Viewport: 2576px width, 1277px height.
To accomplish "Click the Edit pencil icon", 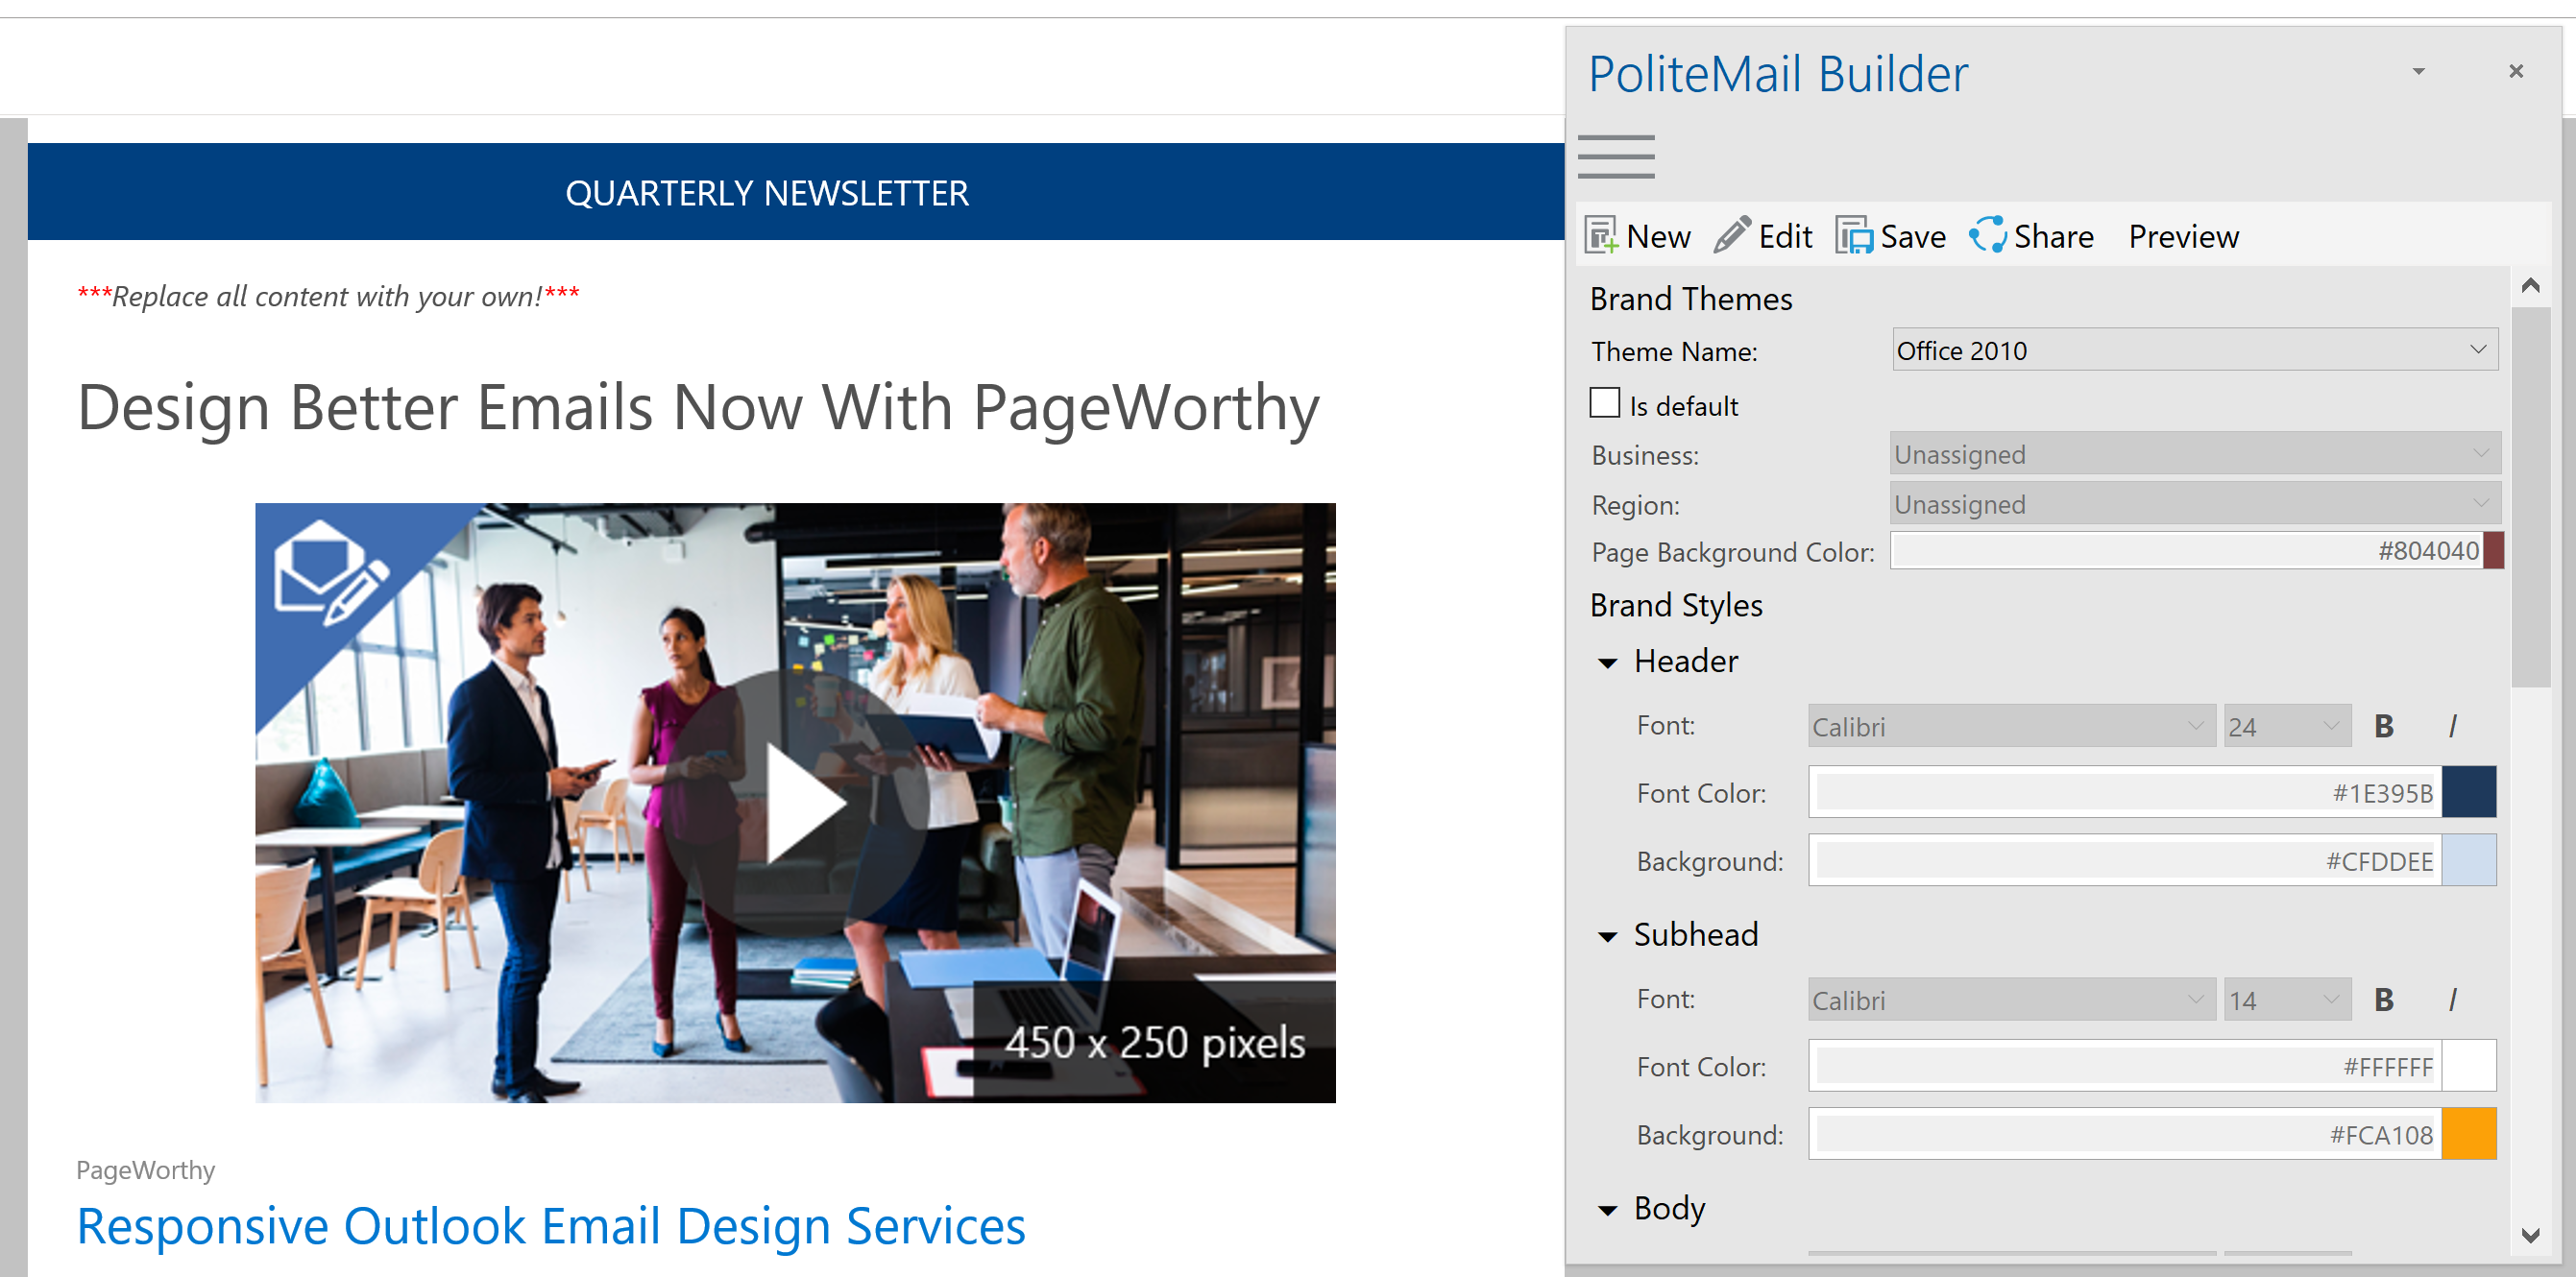I will (x=1732, y=236).
